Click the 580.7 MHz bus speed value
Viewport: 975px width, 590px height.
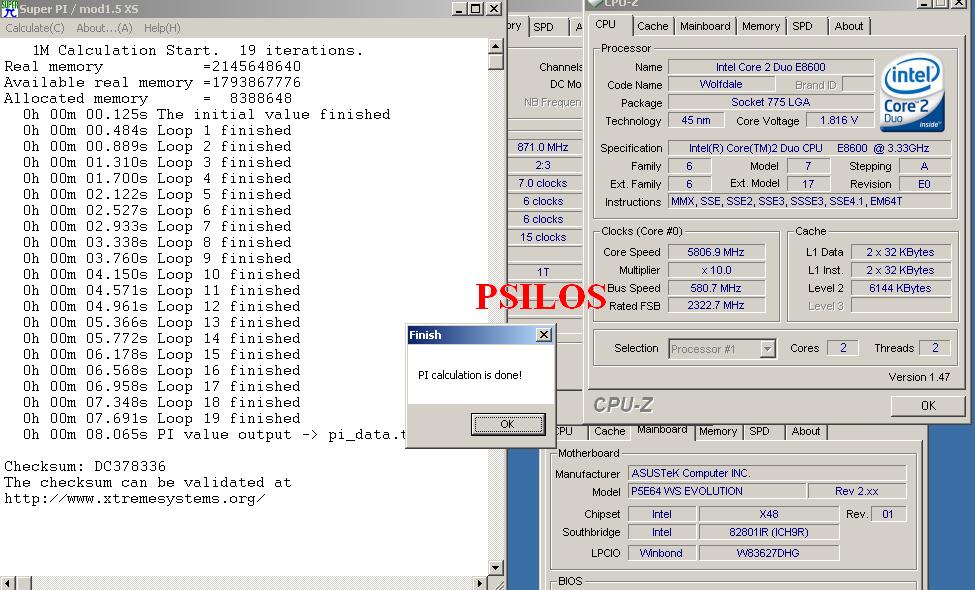point(716,288)
